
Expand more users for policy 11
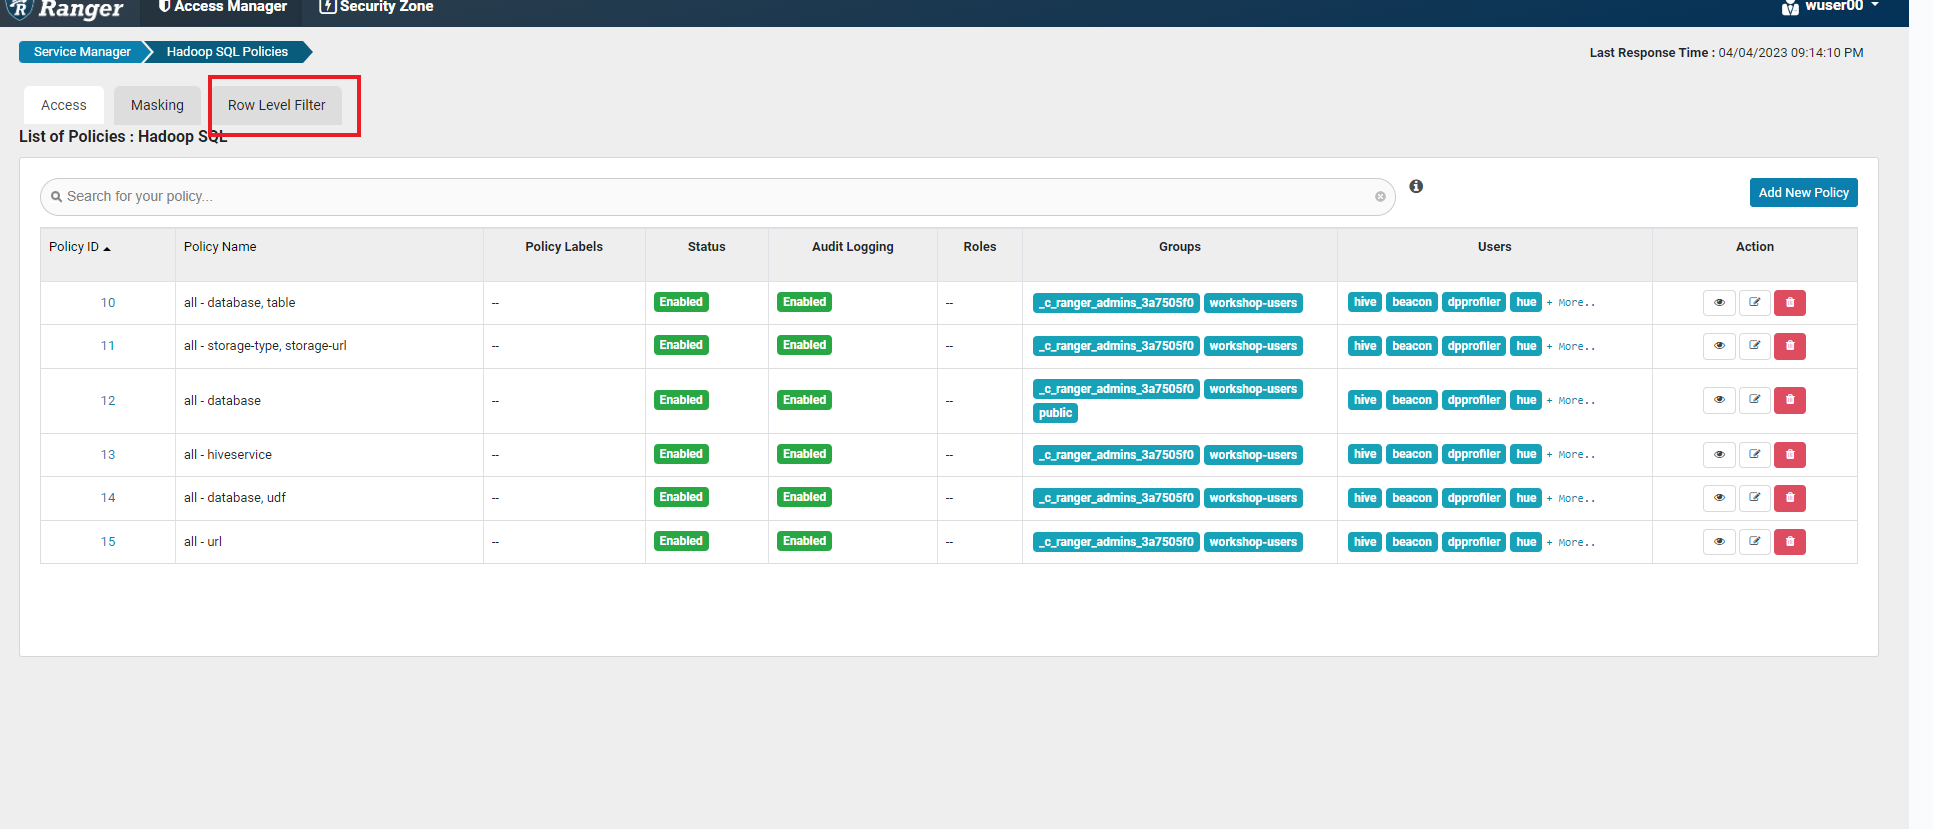pos(1571,347)
